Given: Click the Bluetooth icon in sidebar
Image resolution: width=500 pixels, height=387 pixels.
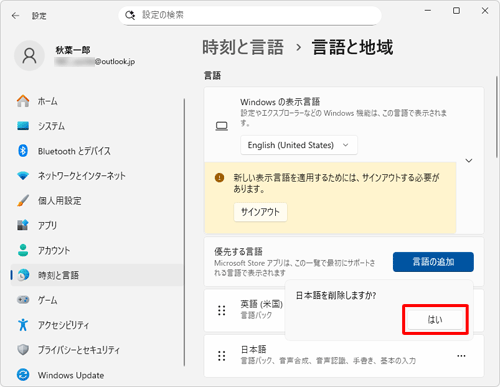Looking at the screenshot, I should tap(23, 151).
